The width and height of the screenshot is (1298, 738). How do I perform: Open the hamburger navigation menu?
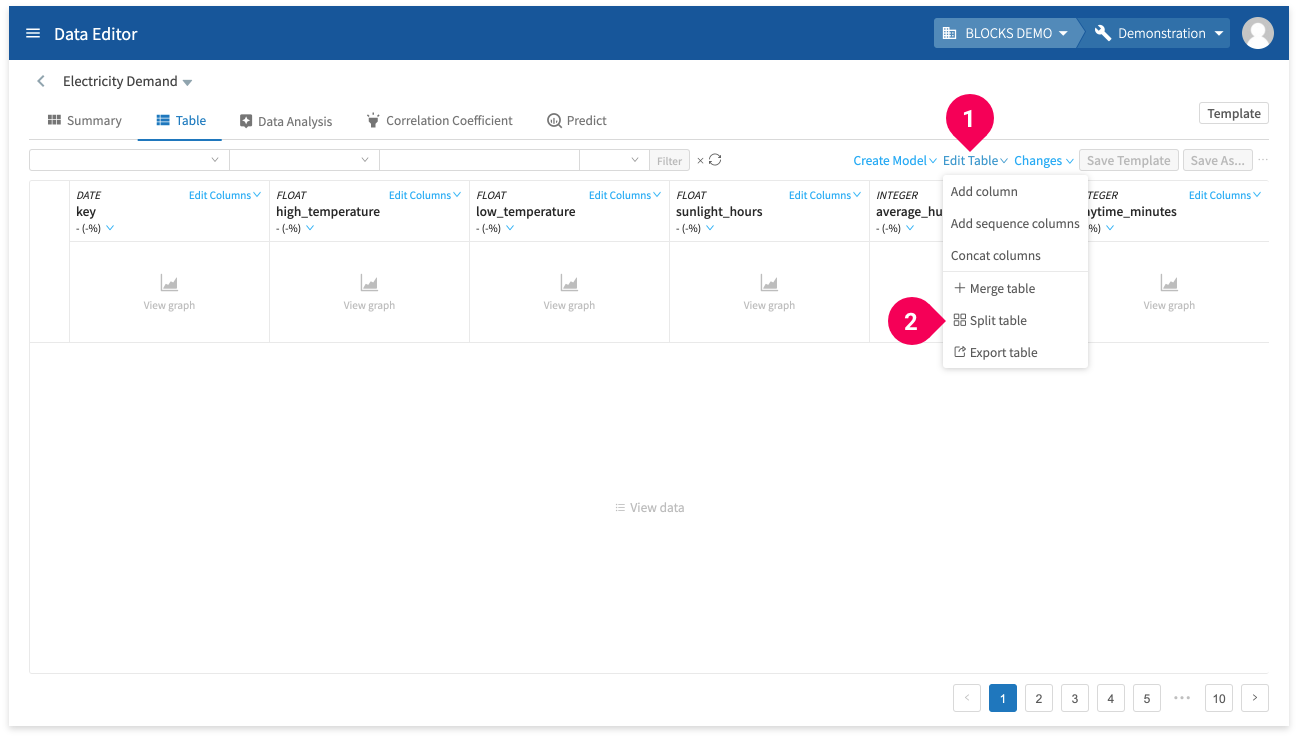click(x=33, y=33)
